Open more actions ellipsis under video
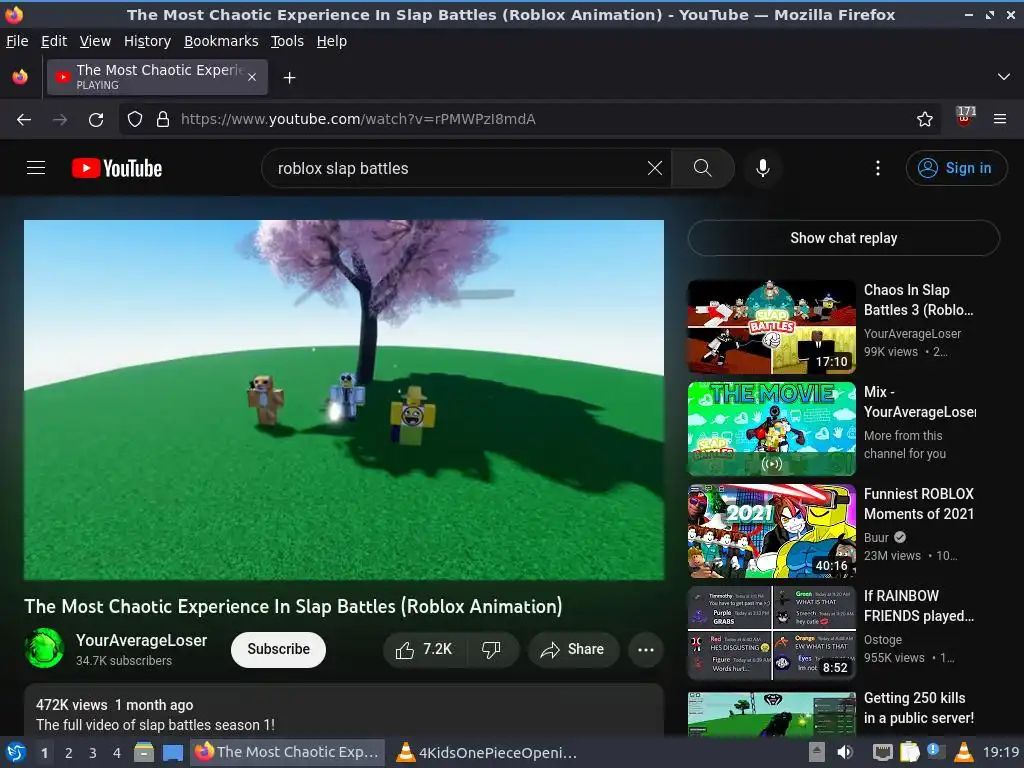This screenshot has height=768, width=1024. pos(646,650)
